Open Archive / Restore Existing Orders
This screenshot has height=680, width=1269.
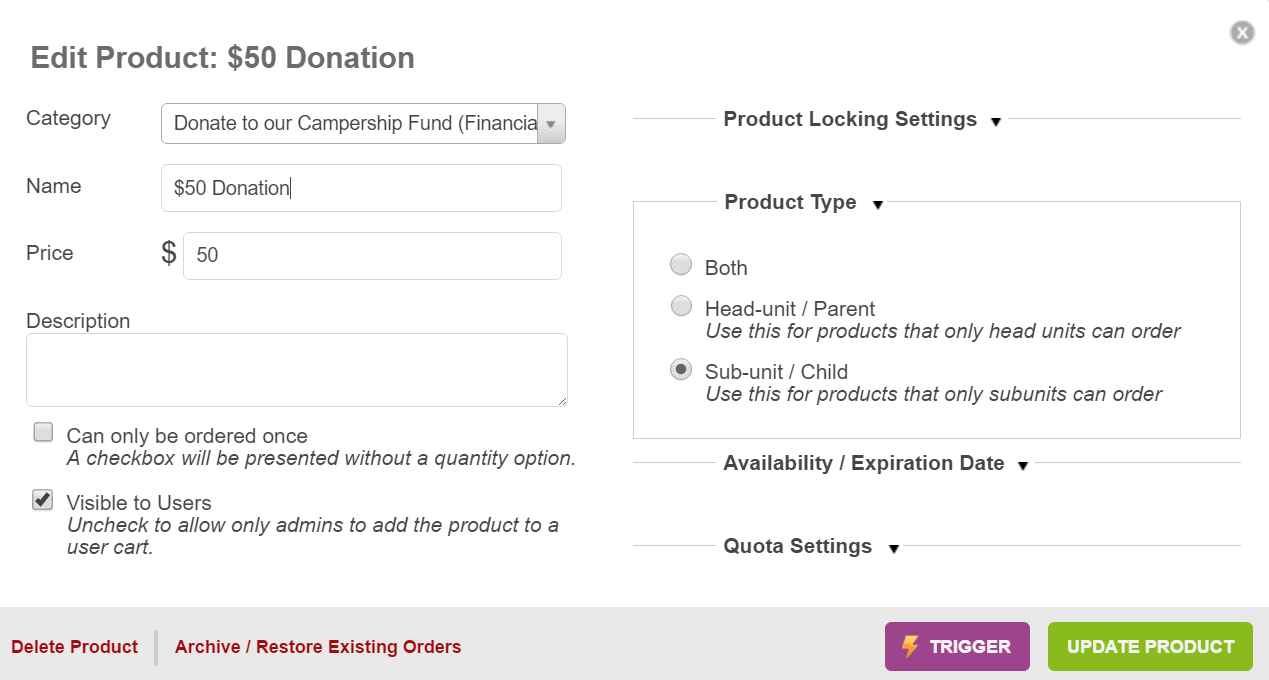point(318,647)
